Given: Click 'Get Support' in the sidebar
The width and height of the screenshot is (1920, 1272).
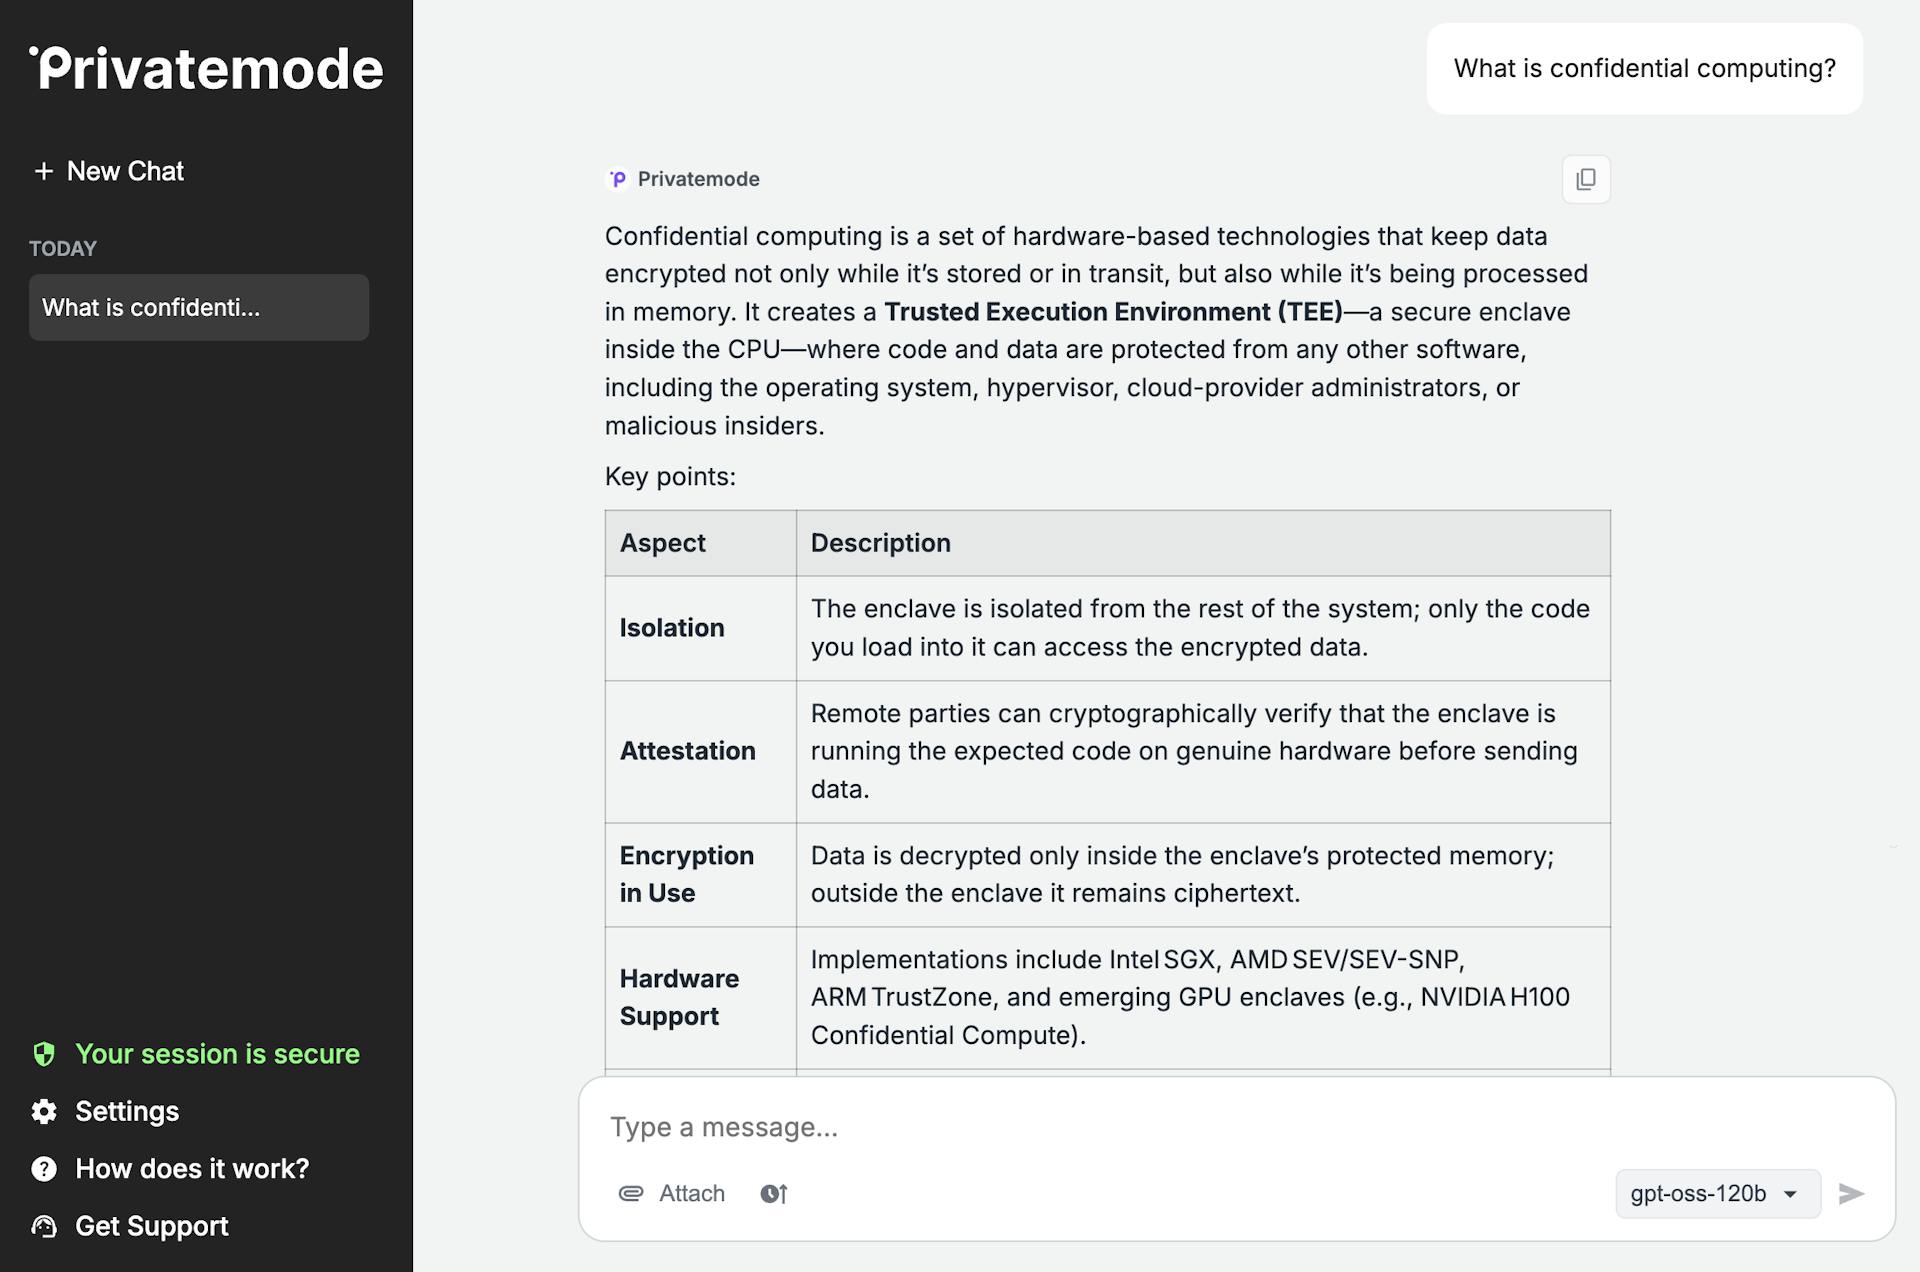Looking at the screenshot, I should click(152, 1226).
